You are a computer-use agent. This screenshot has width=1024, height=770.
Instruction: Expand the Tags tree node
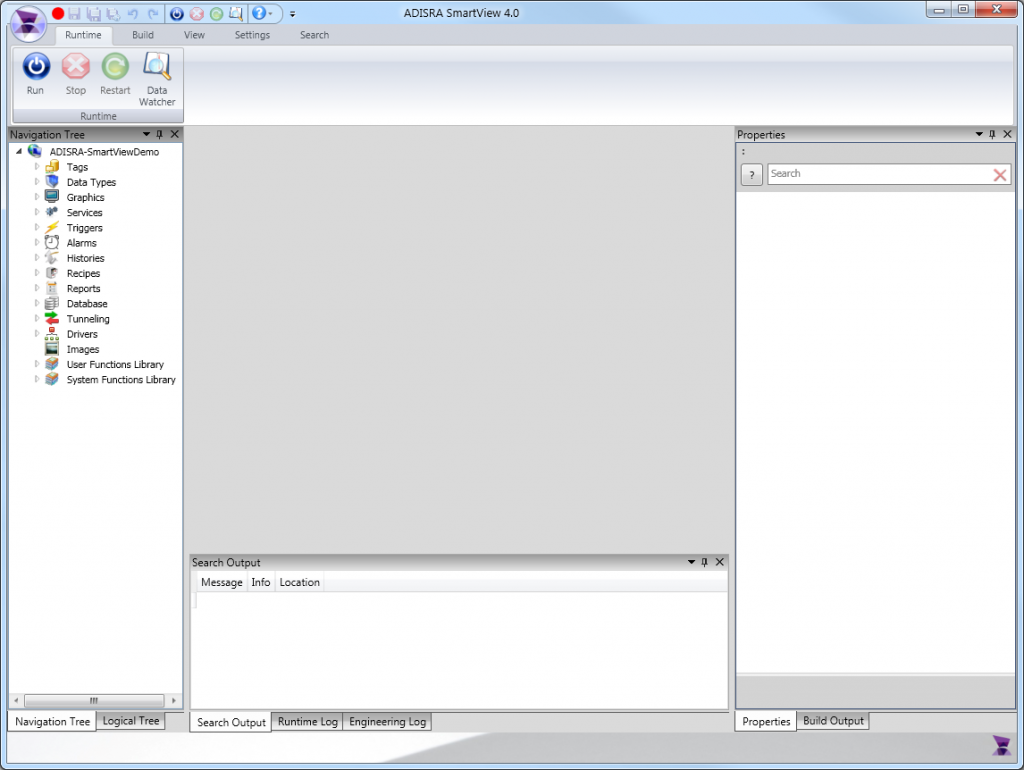[x=37, y=167]
